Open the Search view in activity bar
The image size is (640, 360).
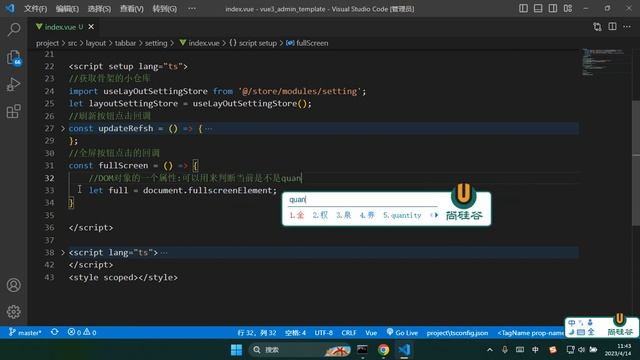pyautogui.click(x=14, y=29)
